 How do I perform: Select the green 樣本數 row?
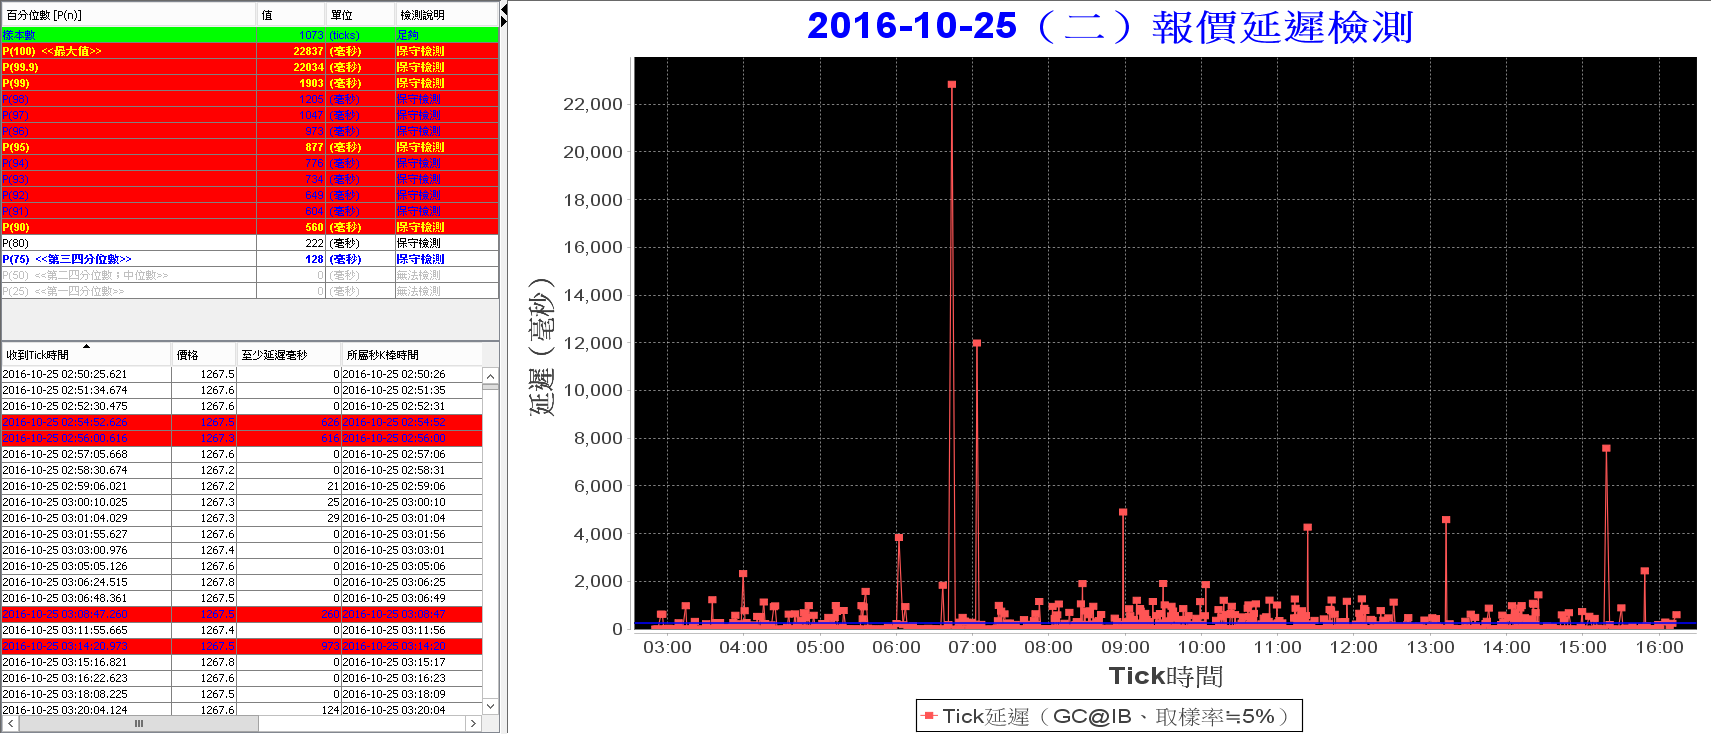[x=250, y=35]
